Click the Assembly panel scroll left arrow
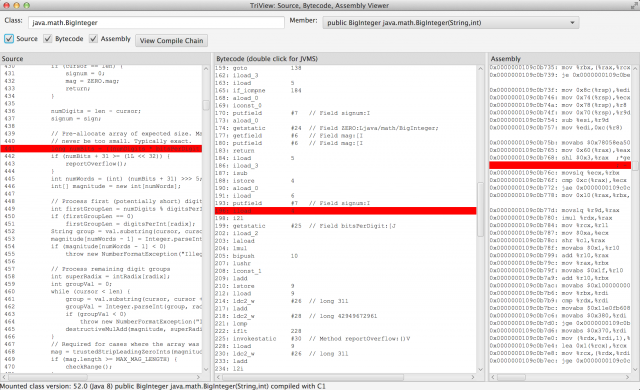Image resolution: width=640 pixels, height=390 pixels. coord(493,377)
